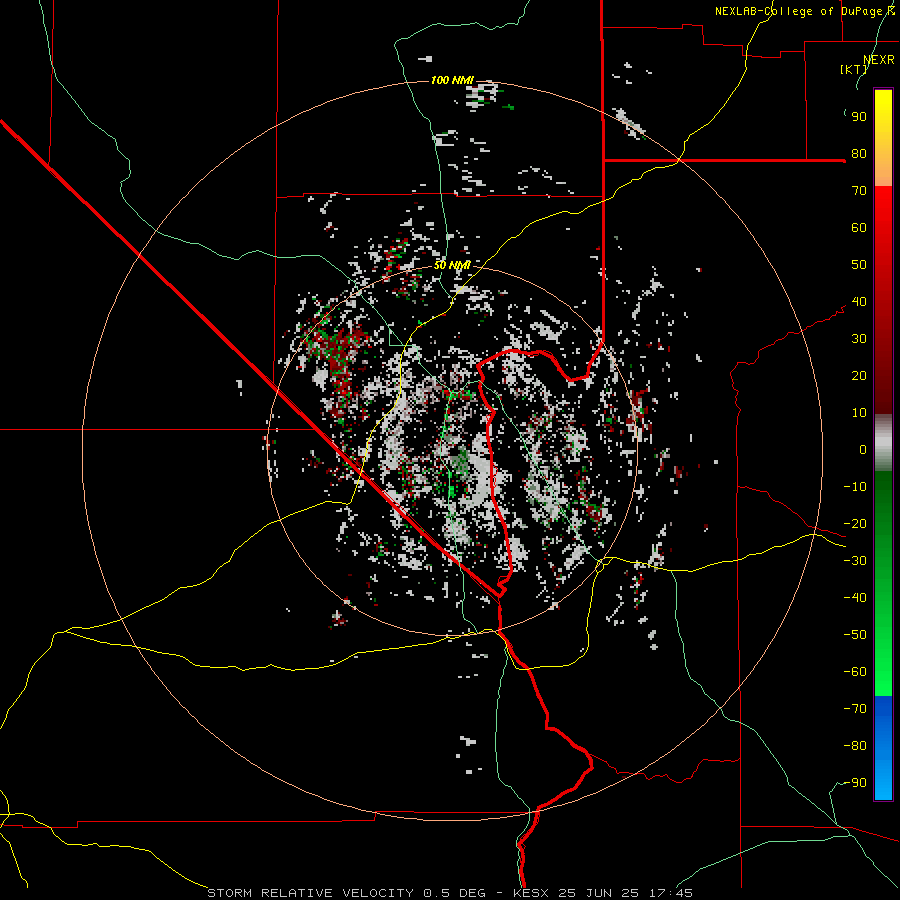Click the 0 value on the velocity scale
Screen dimensions: 900x900
tap(863, 450)
